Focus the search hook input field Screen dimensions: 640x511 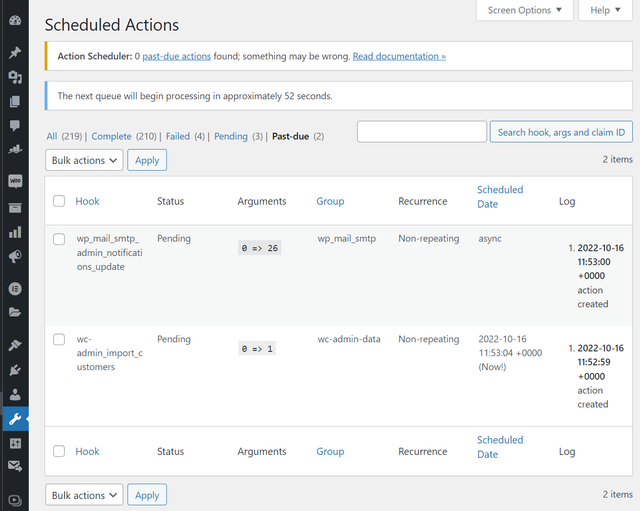(x=422, y=131)
